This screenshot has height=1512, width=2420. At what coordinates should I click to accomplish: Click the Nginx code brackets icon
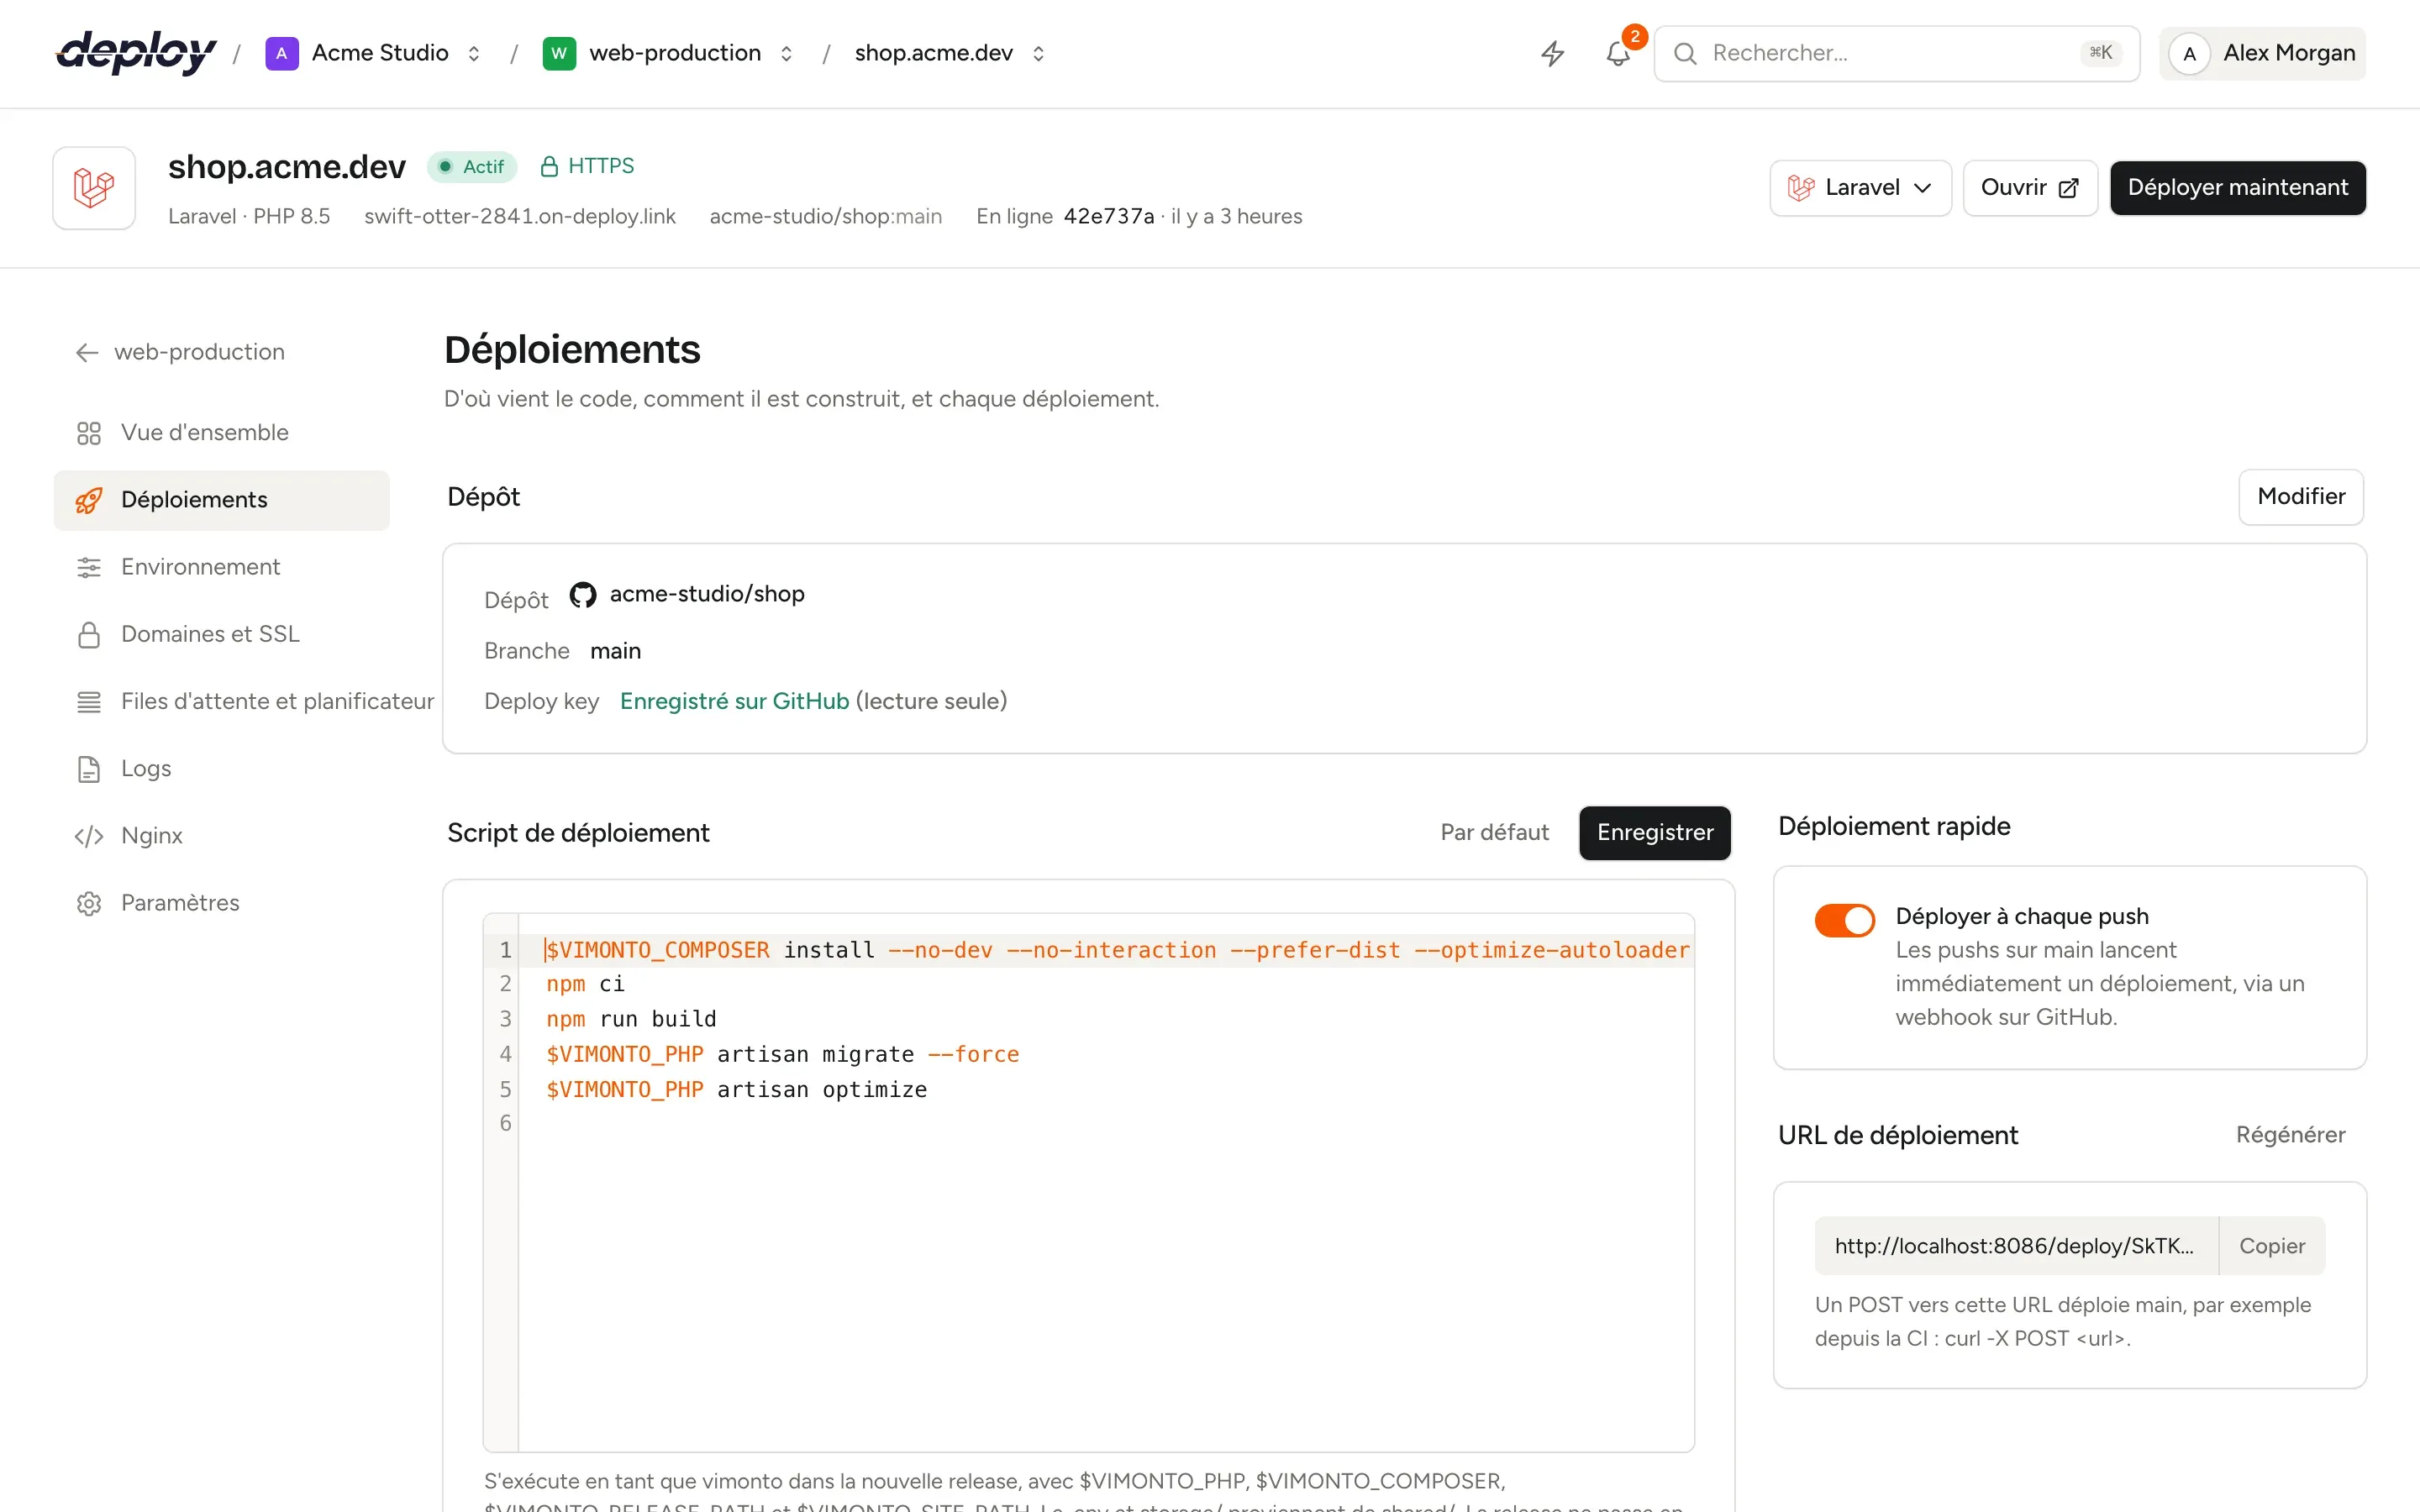[x=89, y=836]
